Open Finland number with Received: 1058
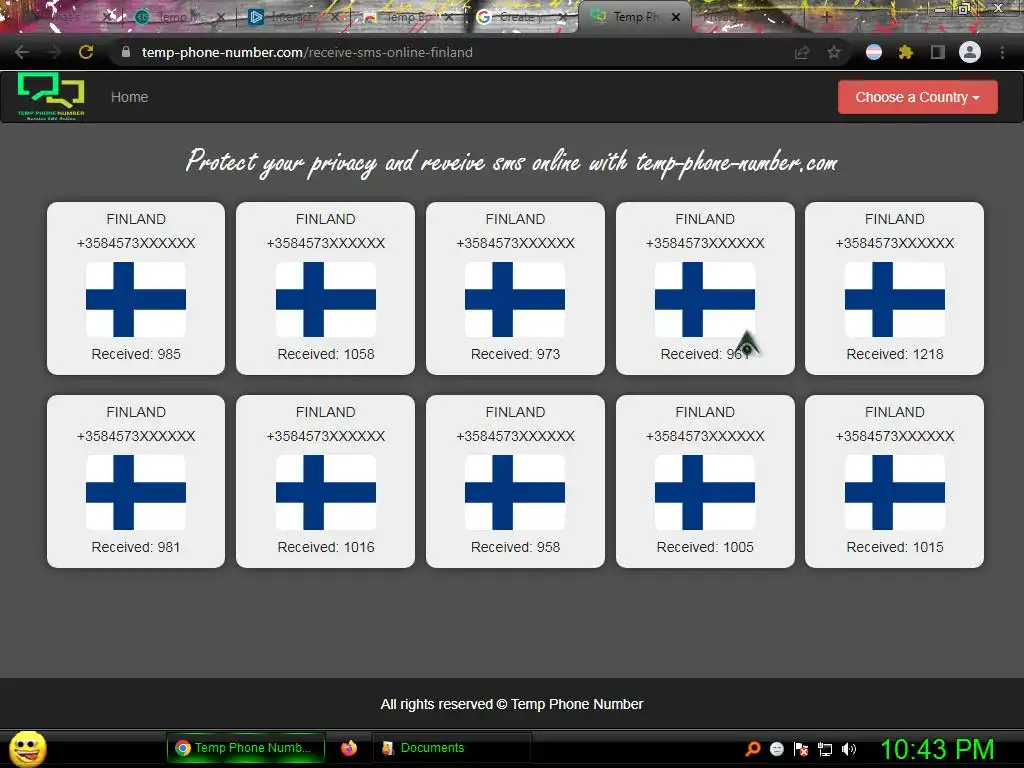 coord(325,288)
